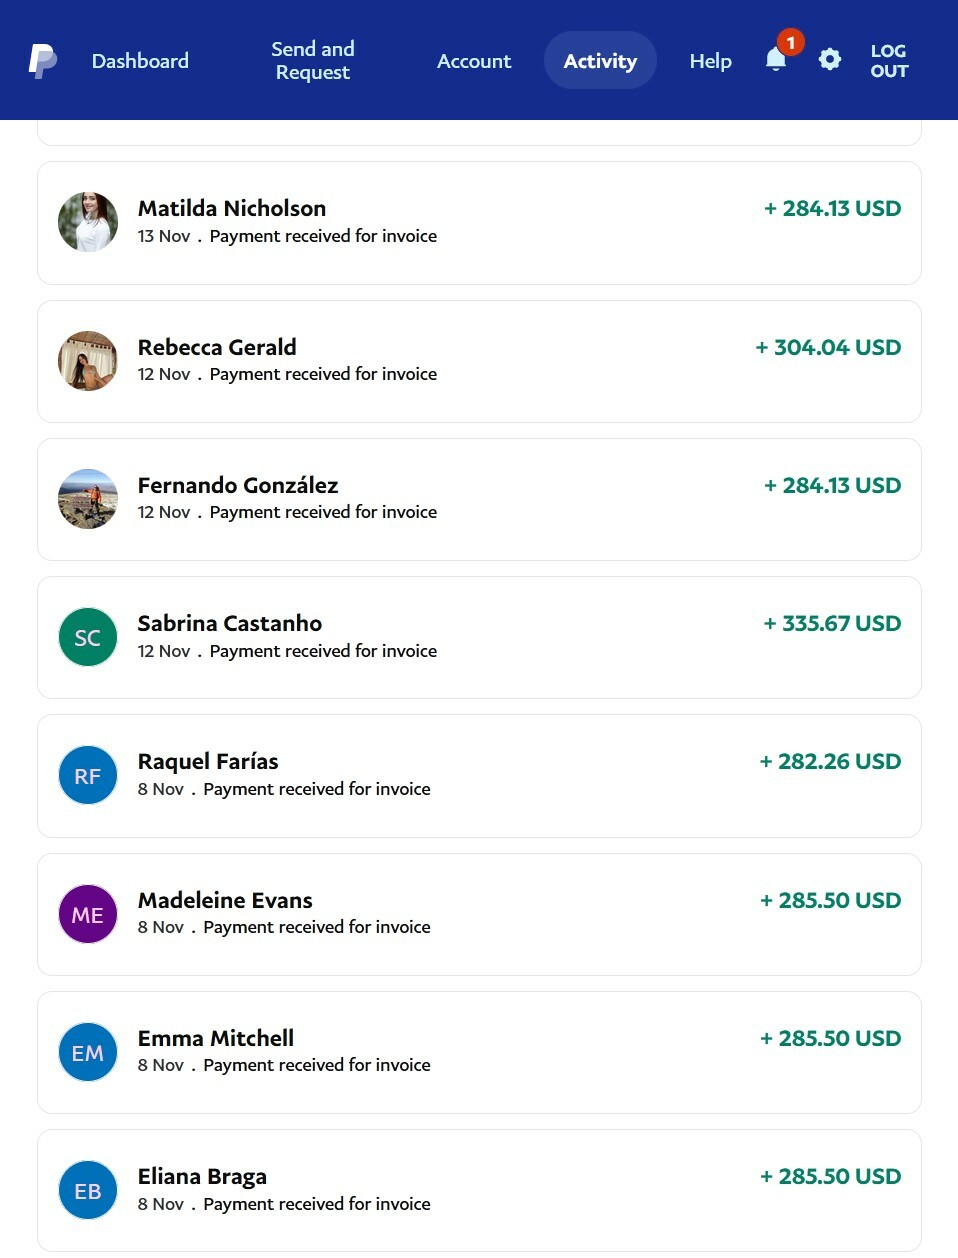
Task: Select the Activity tab
Action: point(600,61)
